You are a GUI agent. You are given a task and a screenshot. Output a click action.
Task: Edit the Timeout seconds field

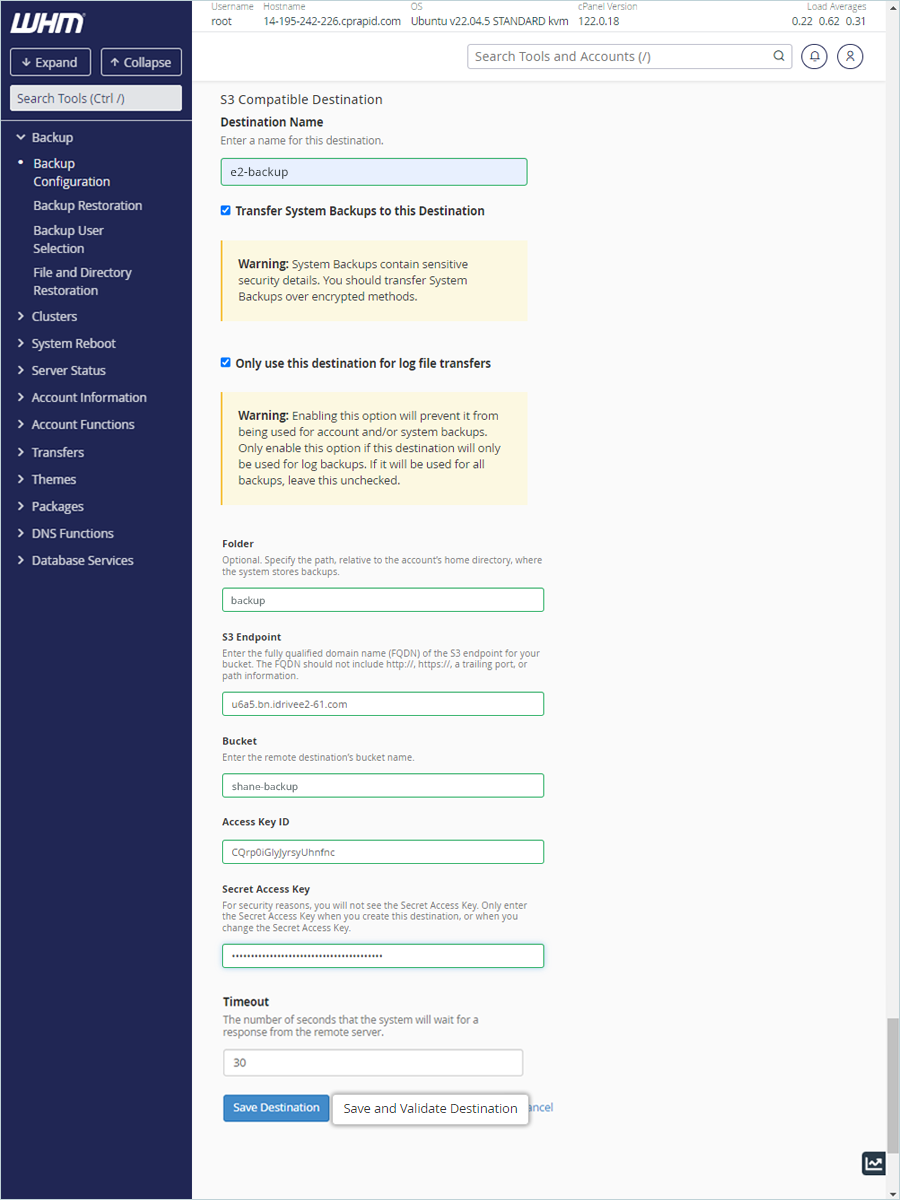click(x=373, y=1062)
